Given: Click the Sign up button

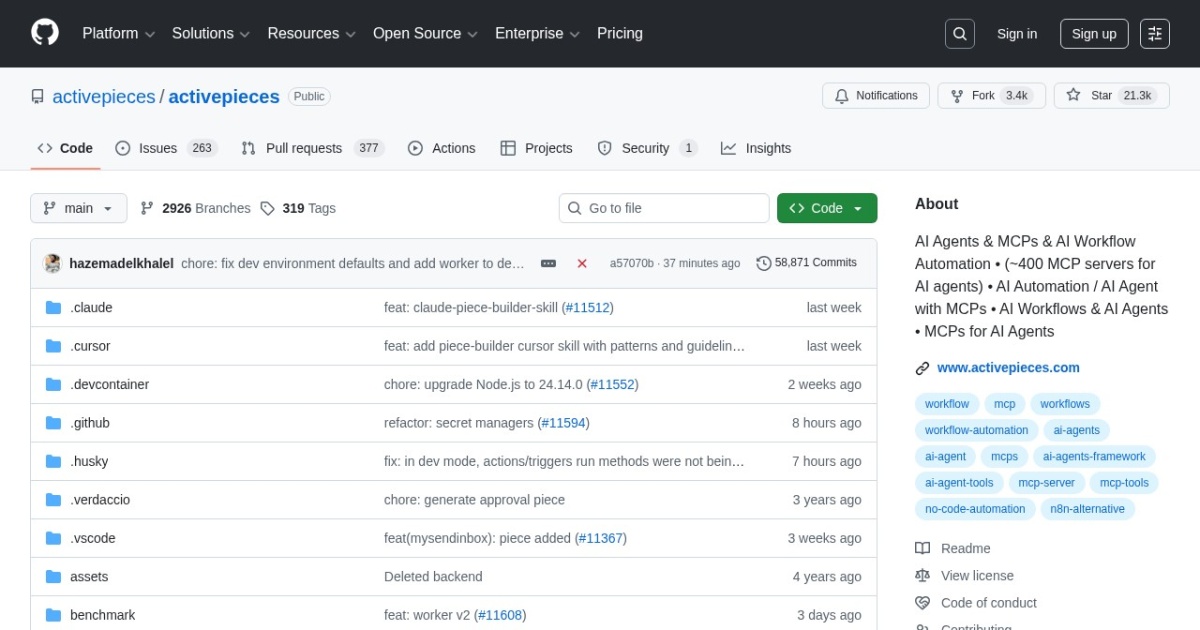Looking at the screenshot, I should (1093, 33).
